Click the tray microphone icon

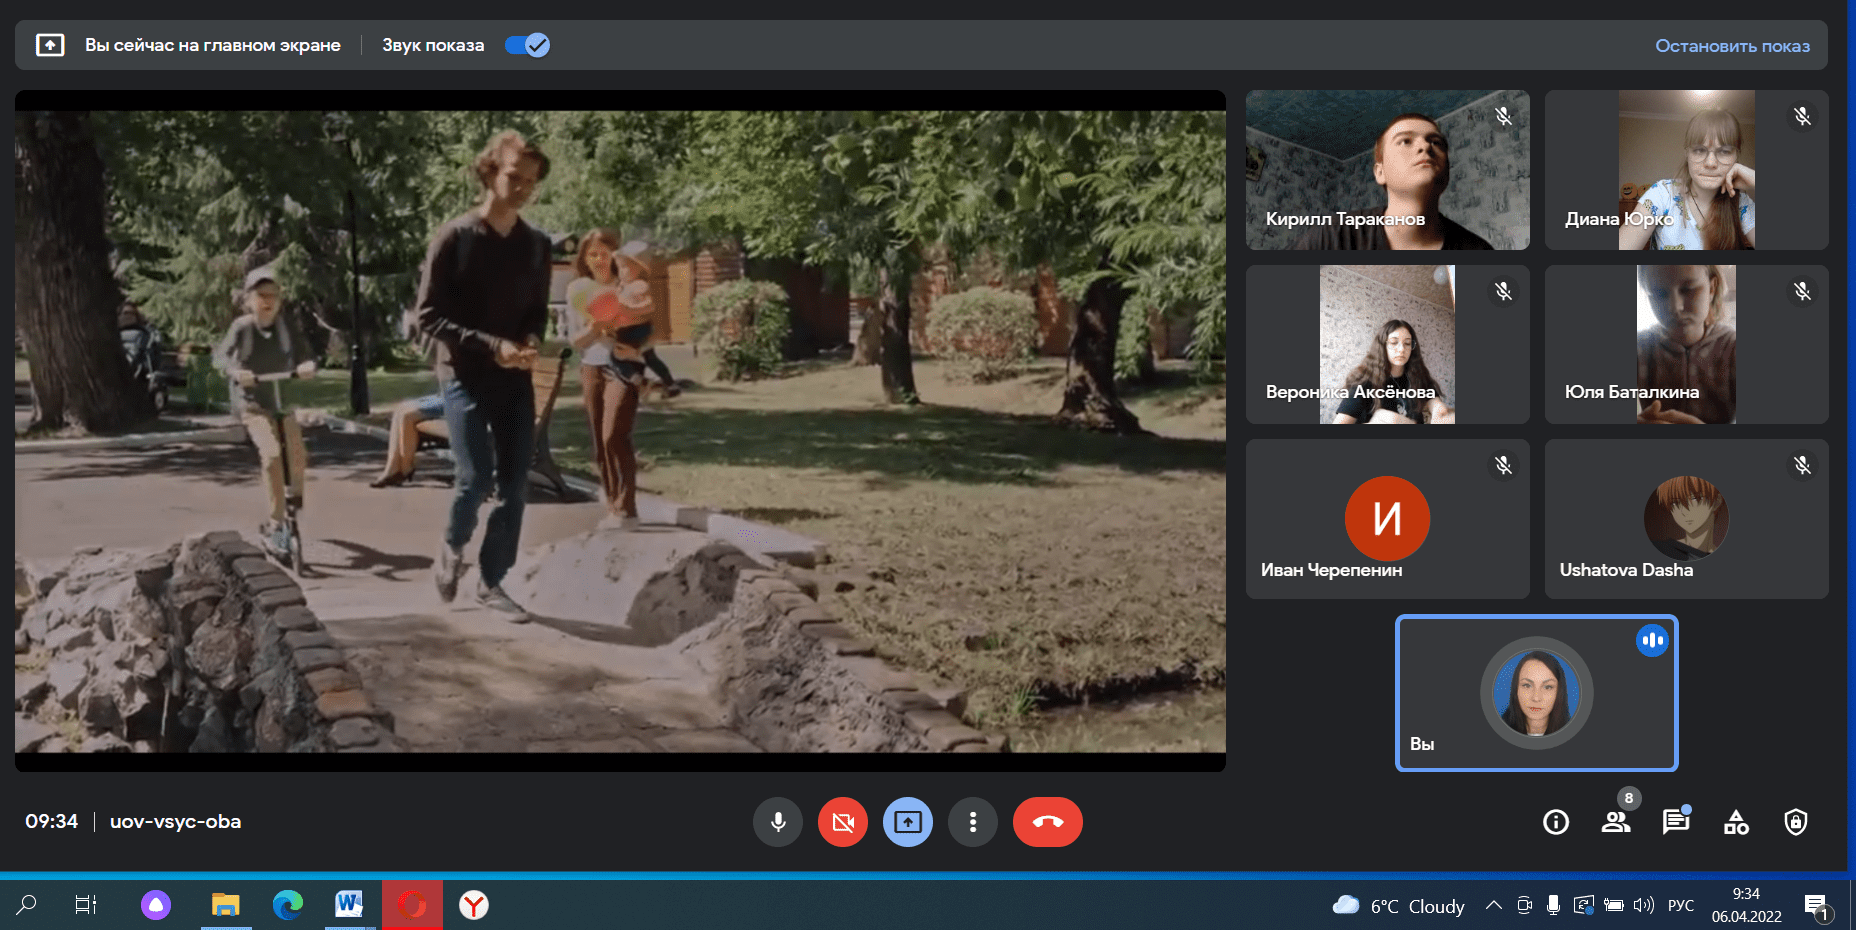pos(1553,905)
